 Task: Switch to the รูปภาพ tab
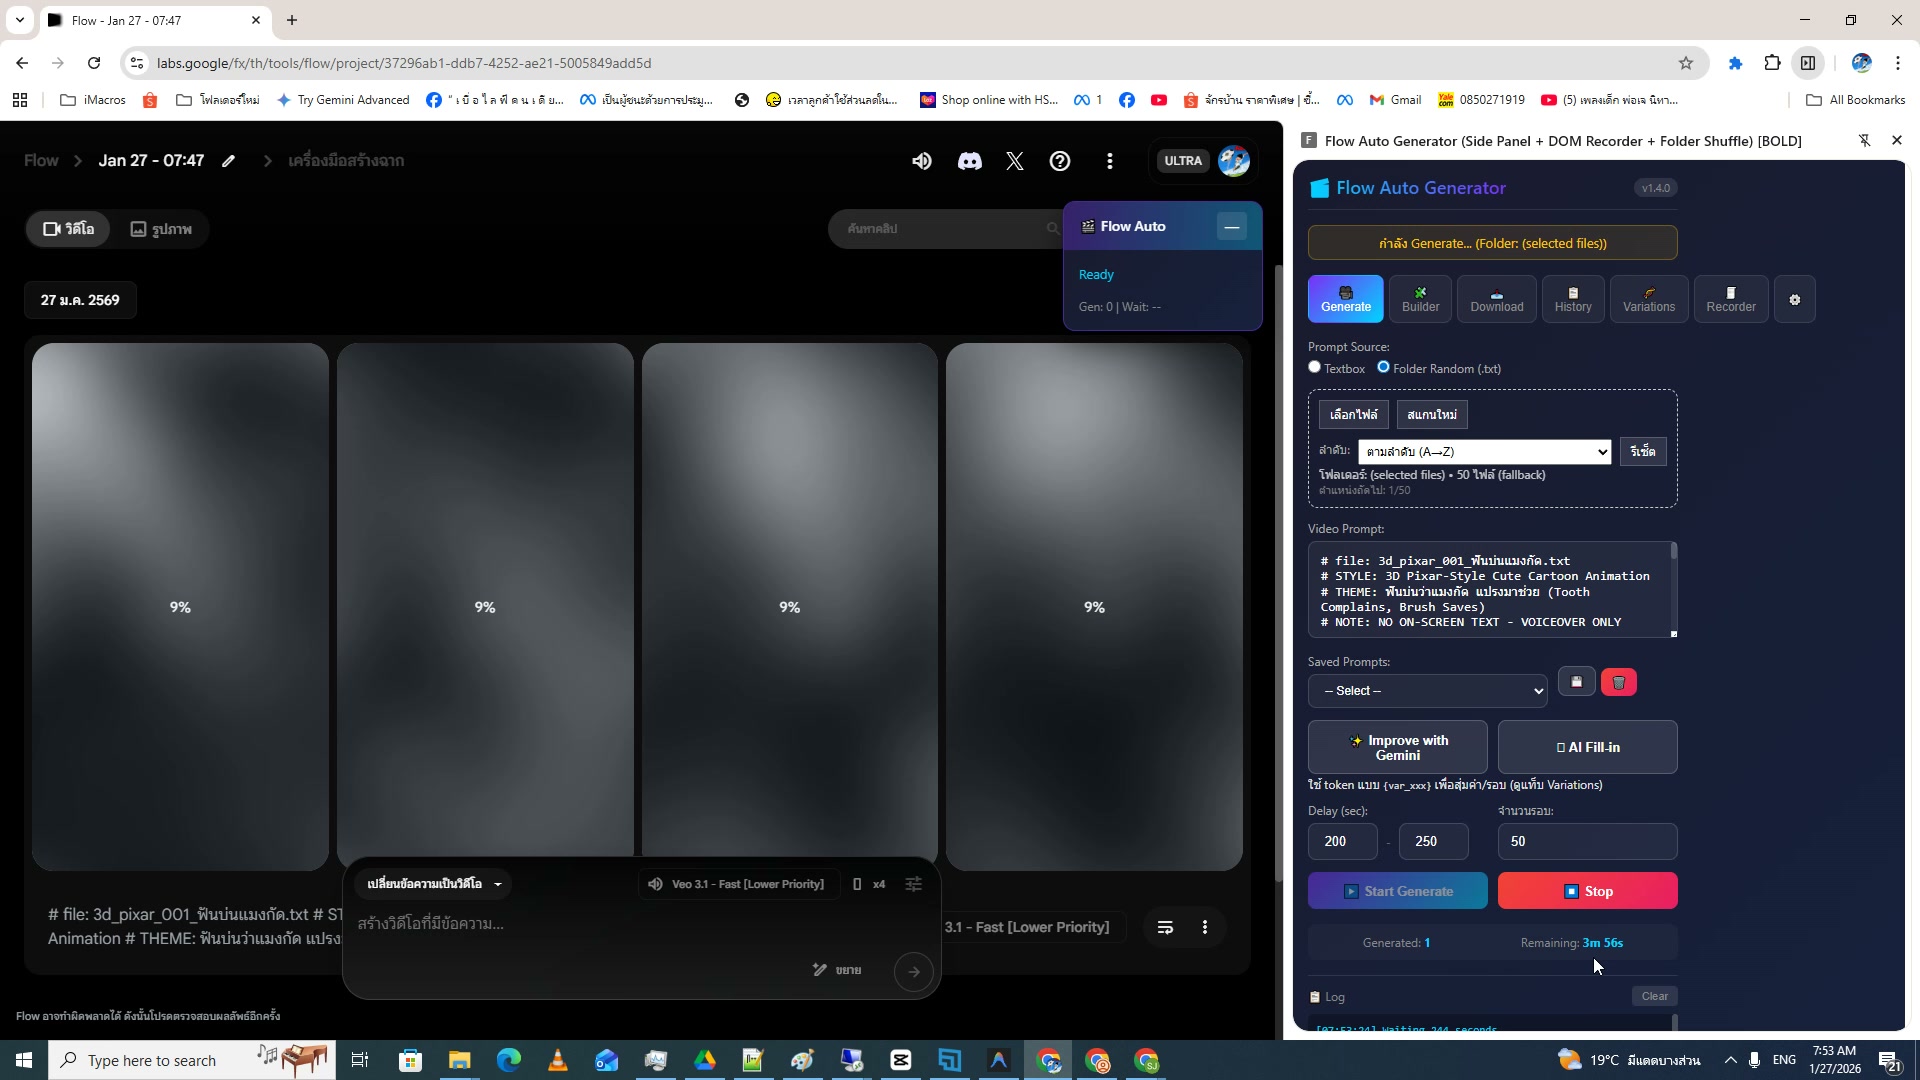click(161, 229)
